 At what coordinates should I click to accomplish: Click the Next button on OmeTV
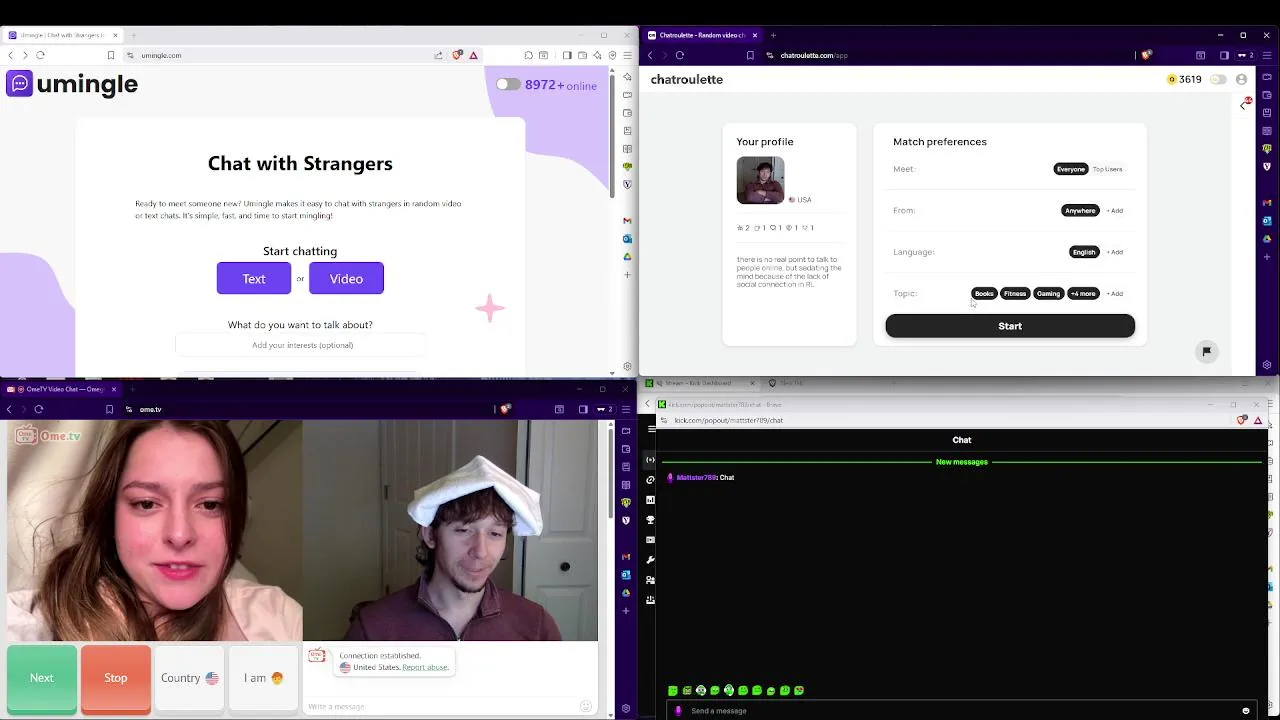point(41,679)
